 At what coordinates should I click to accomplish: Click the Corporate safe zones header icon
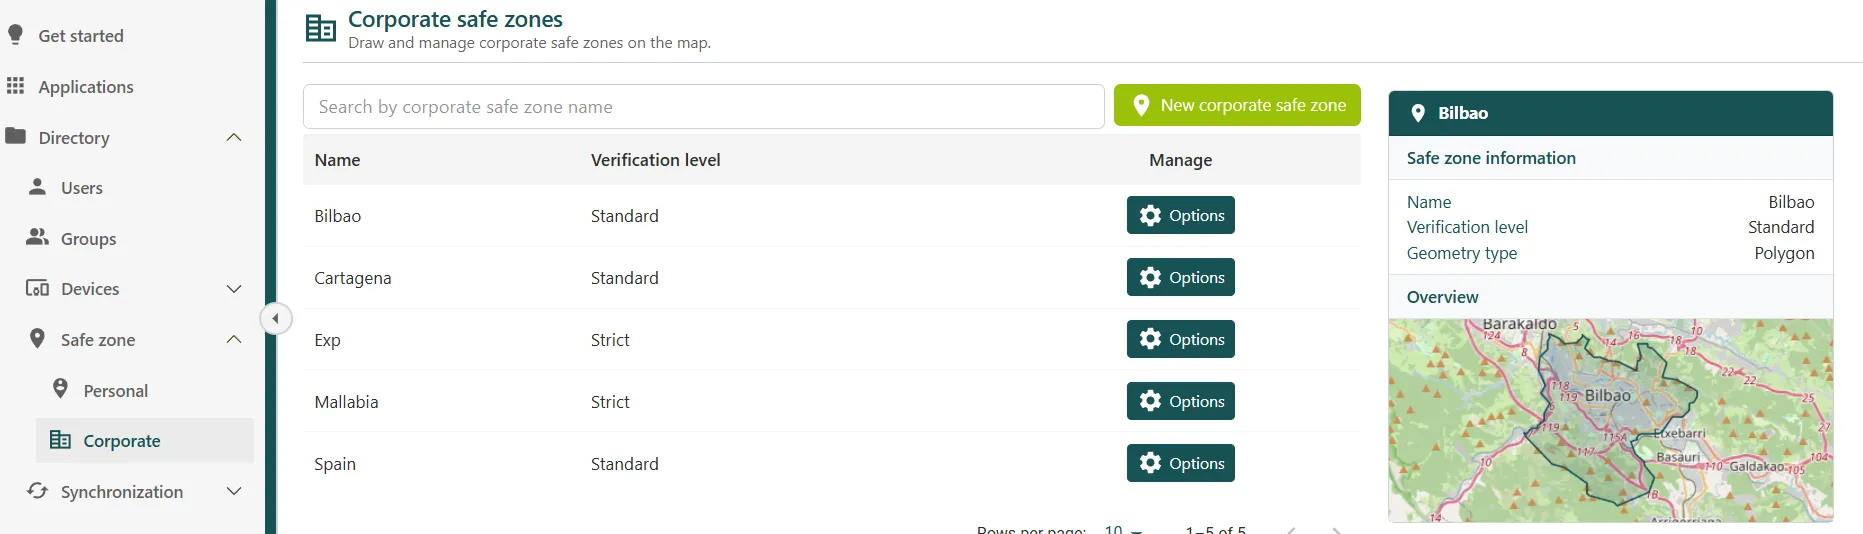click(321, 29)
